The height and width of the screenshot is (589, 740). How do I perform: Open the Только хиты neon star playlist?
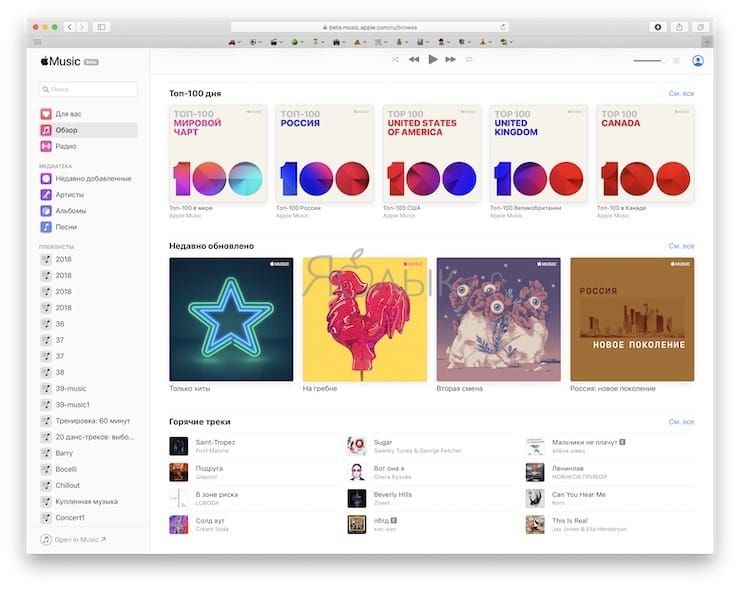click(x=231, y=319)
